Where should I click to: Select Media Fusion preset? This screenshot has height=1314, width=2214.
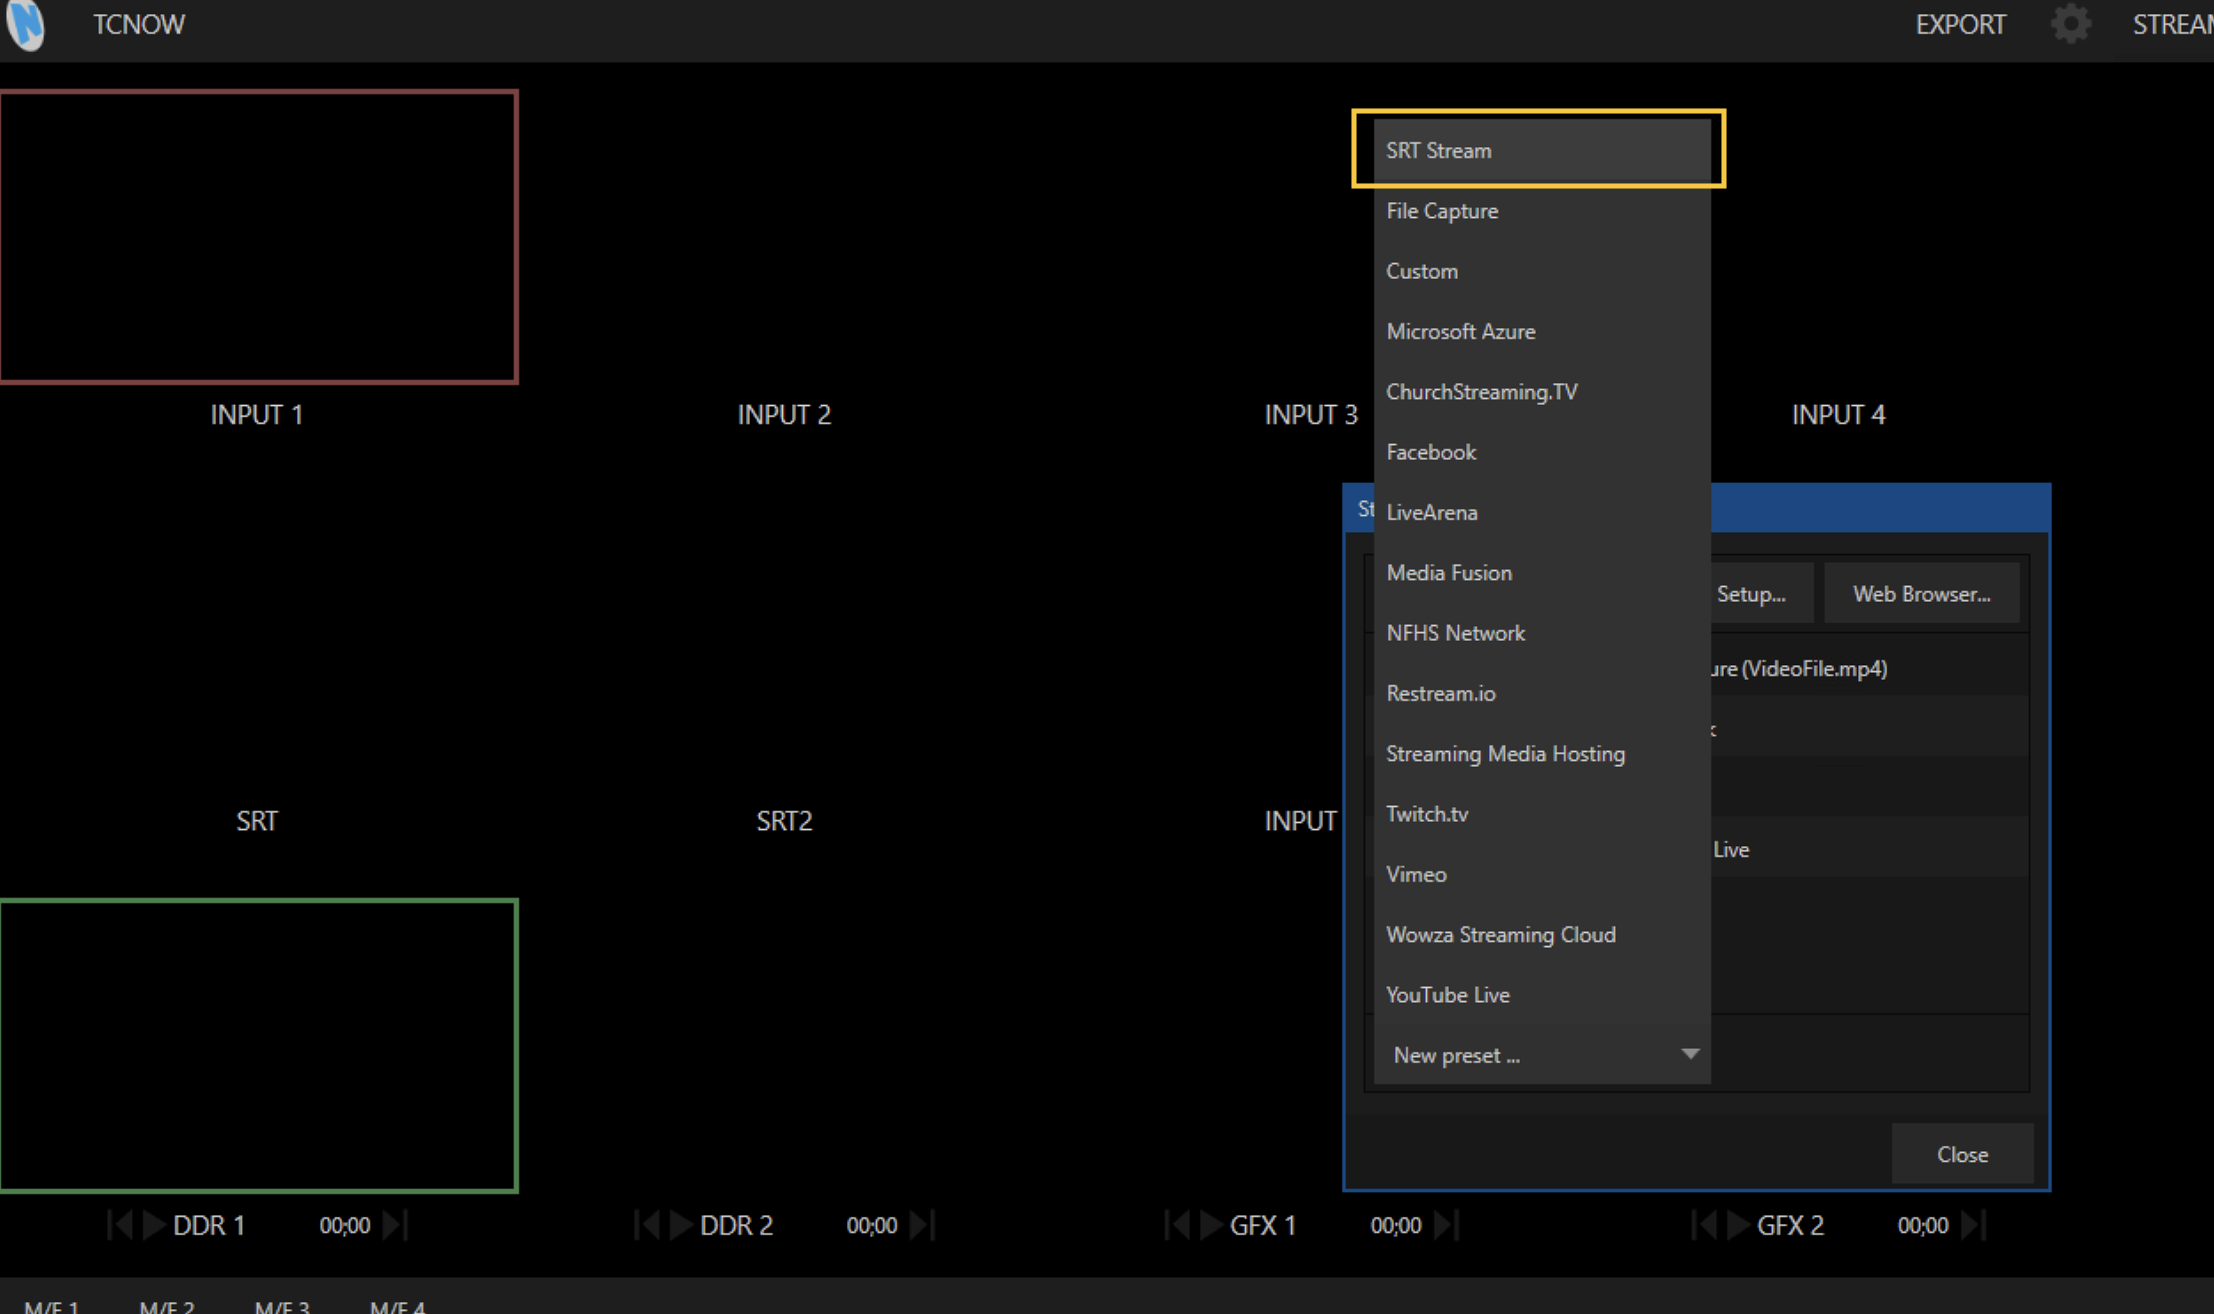point(1542,573)
